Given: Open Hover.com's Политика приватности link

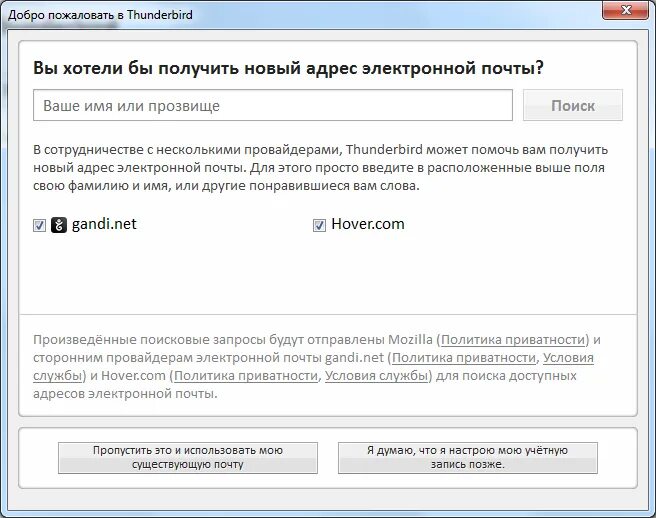Looking at the screenshot, I should tap(246, 376).
